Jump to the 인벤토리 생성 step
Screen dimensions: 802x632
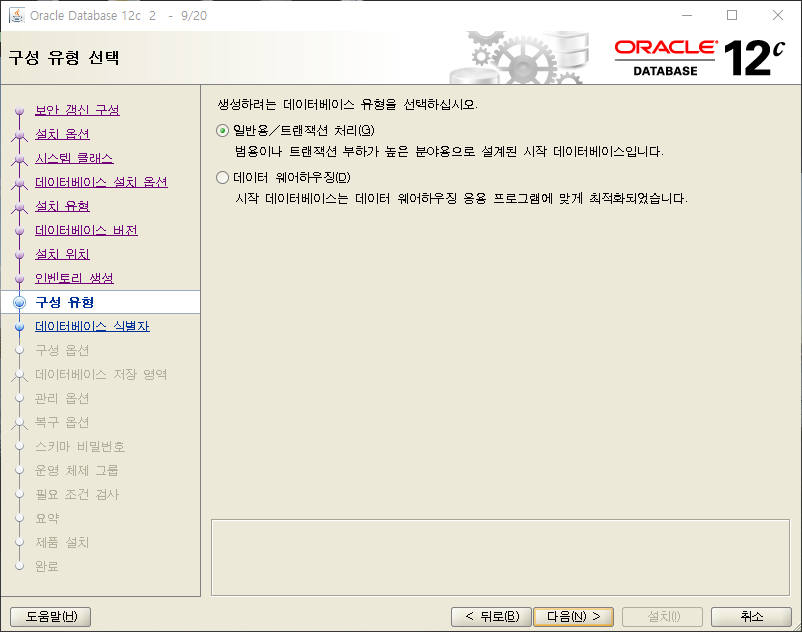click(x=74, y=278)
